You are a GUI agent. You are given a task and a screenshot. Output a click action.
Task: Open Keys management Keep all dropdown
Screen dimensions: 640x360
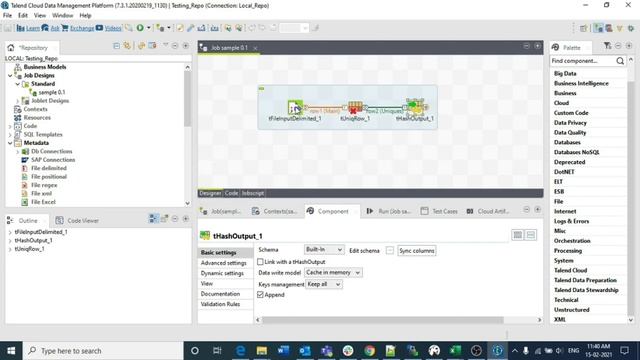[324, 284]
